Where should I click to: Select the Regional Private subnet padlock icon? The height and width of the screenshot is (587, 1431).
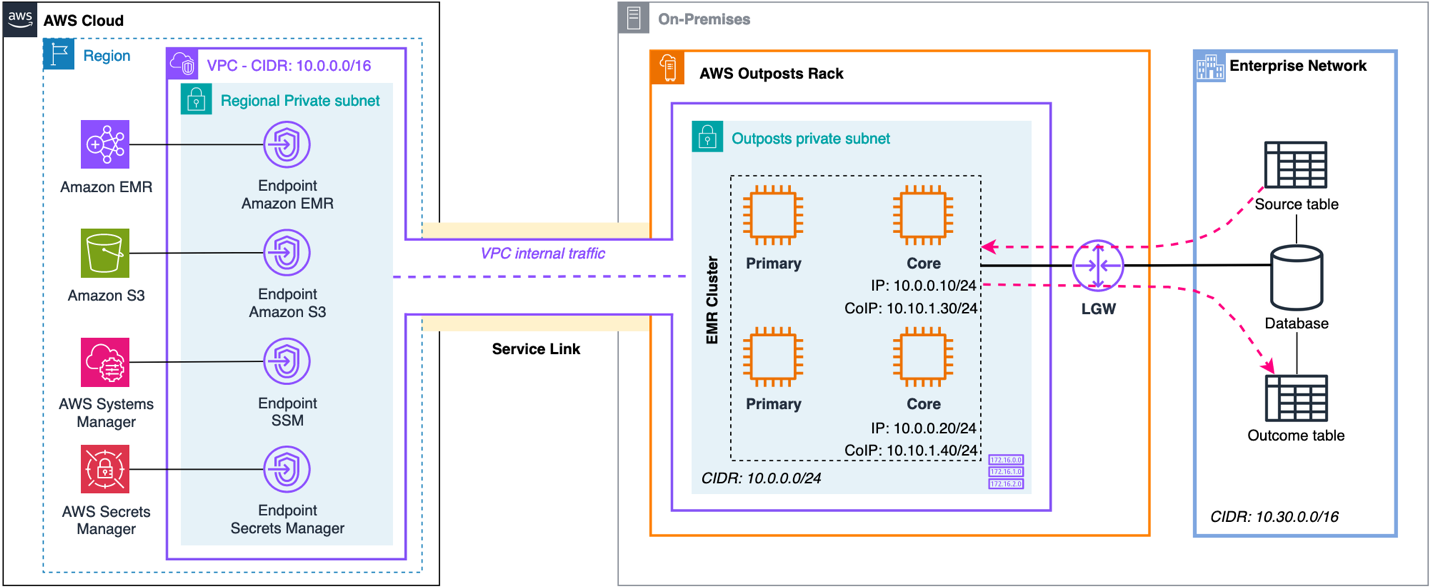pos(196,100)
